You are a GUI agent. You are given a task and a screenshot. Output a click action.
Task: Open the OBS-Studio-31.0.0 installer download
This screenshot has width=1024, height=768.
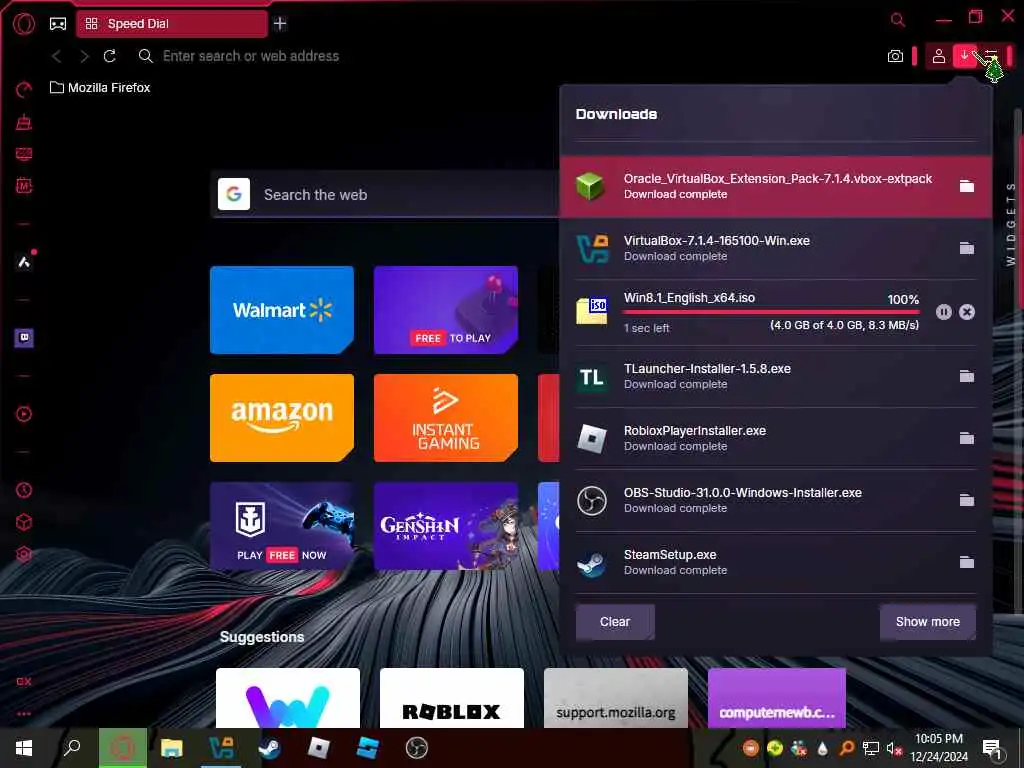(x=775, y=500)
